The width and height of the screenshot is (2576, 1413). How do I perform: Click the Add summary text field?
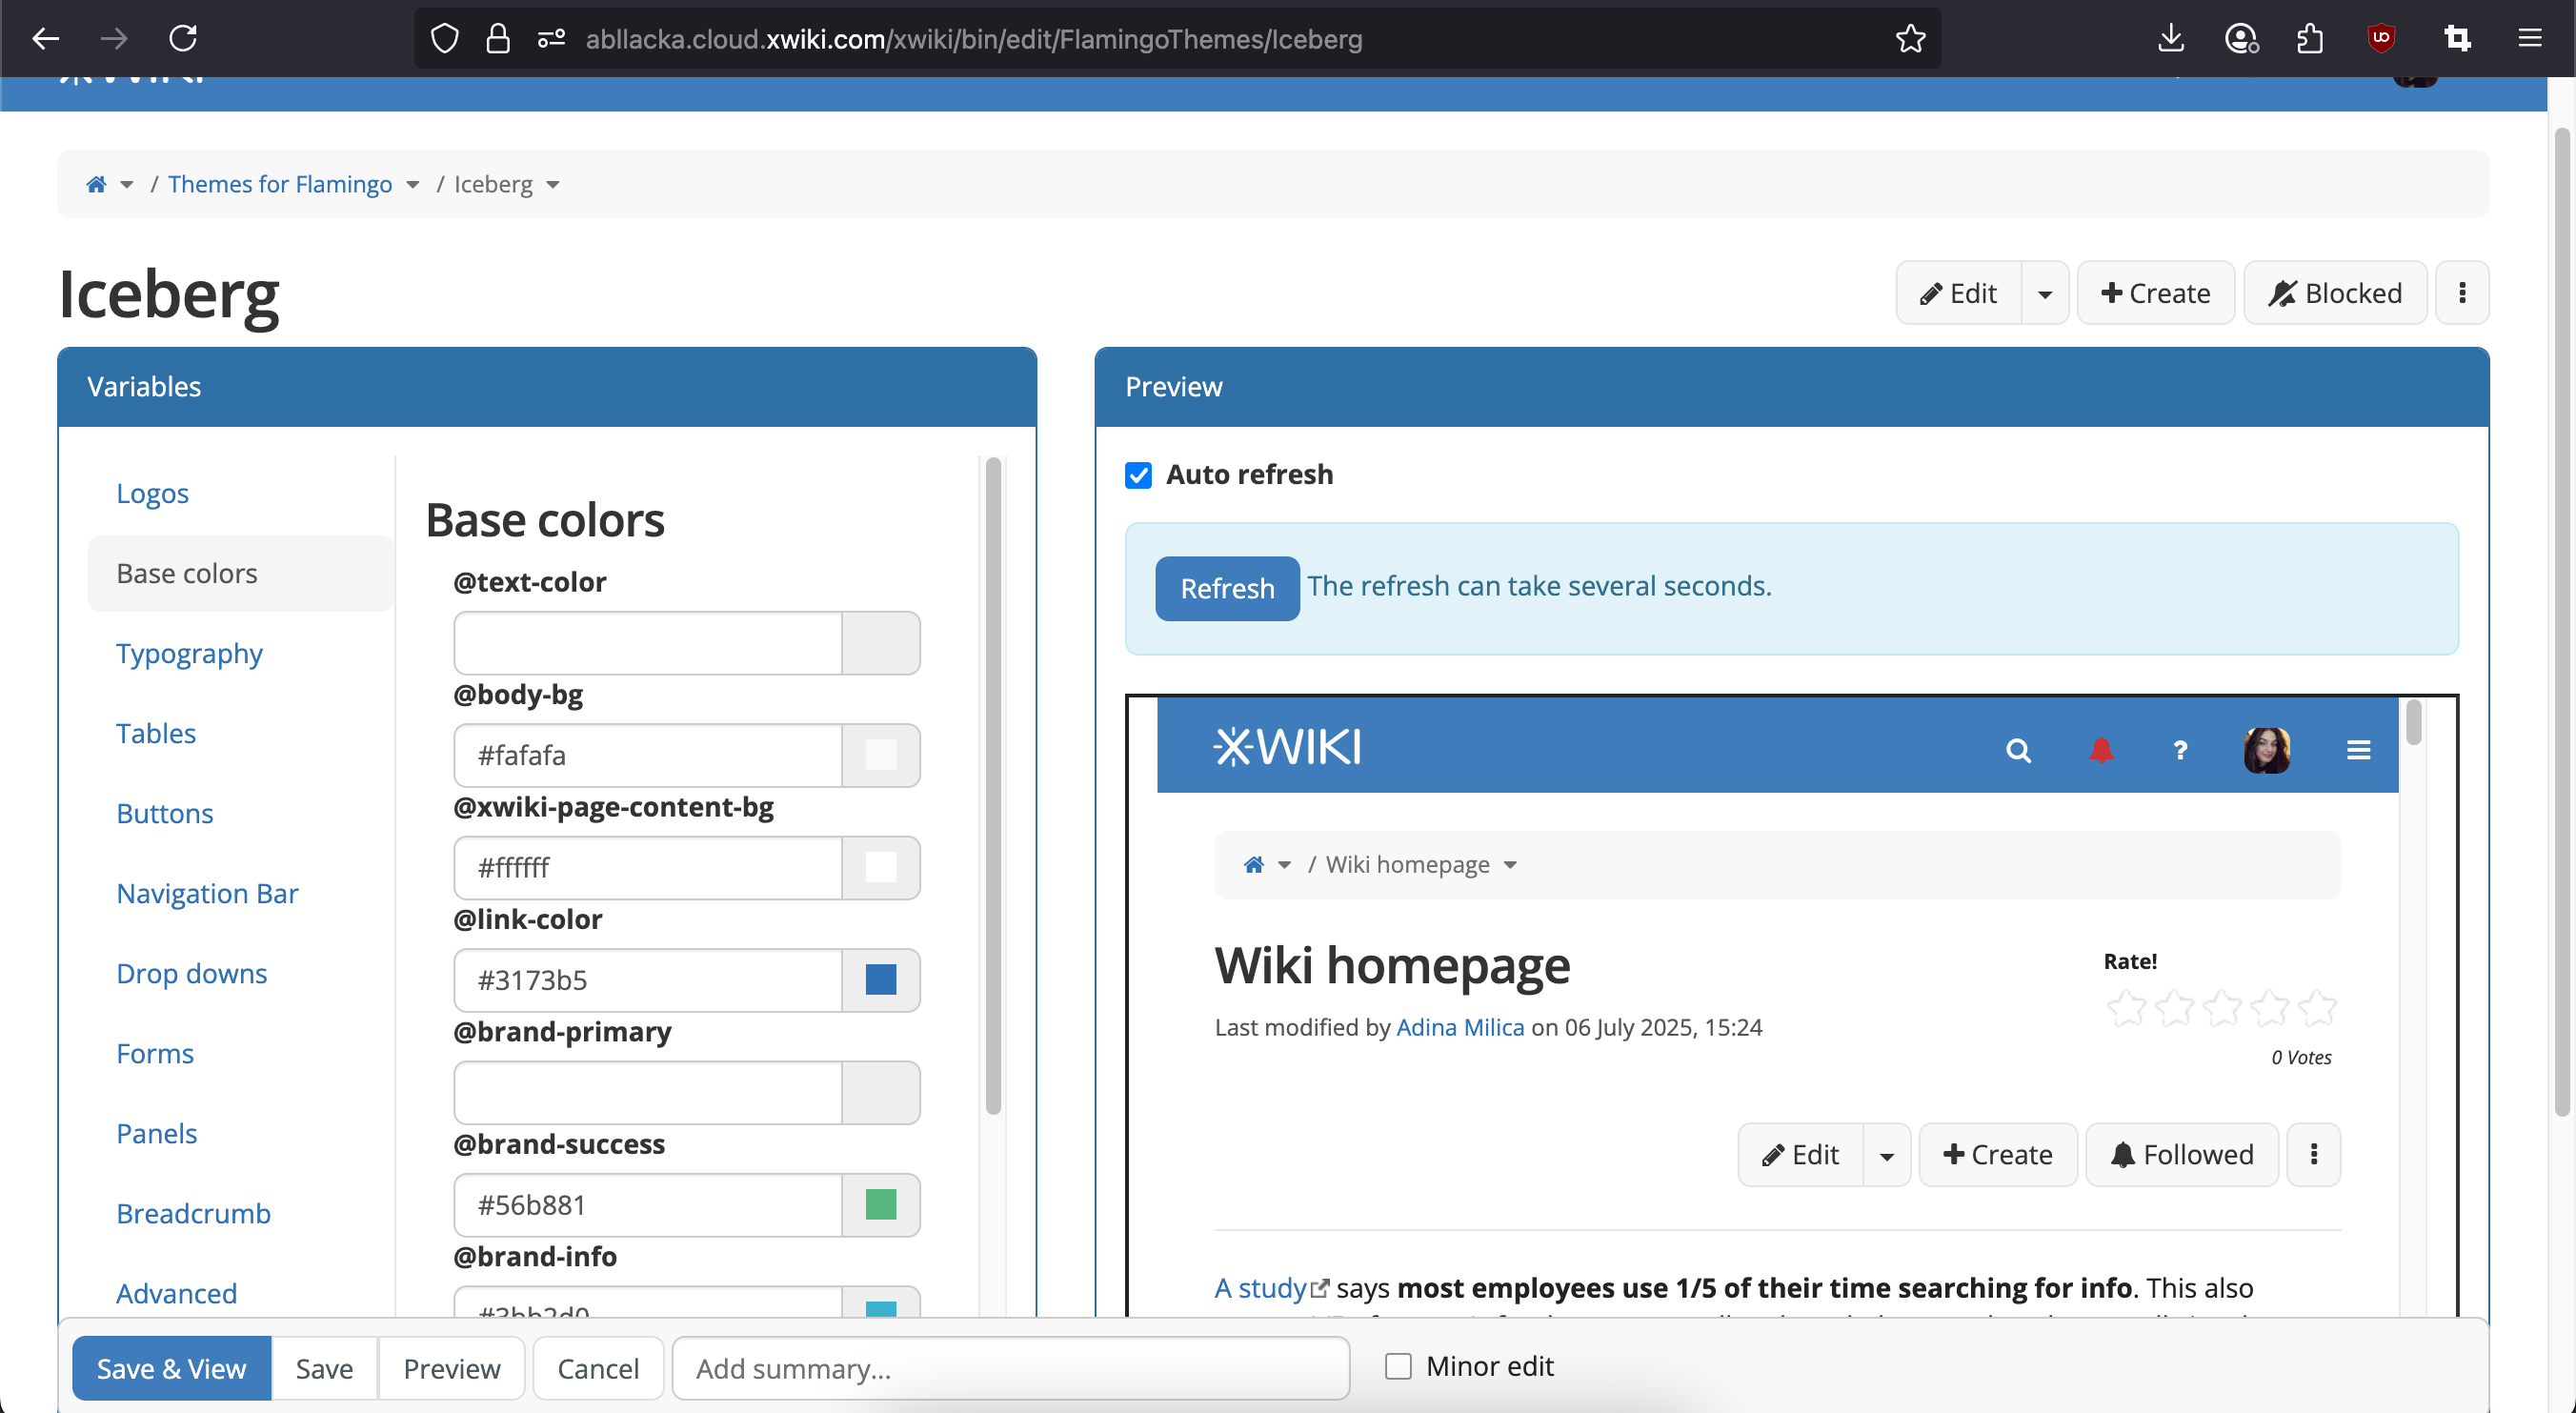point(1010,1368)
